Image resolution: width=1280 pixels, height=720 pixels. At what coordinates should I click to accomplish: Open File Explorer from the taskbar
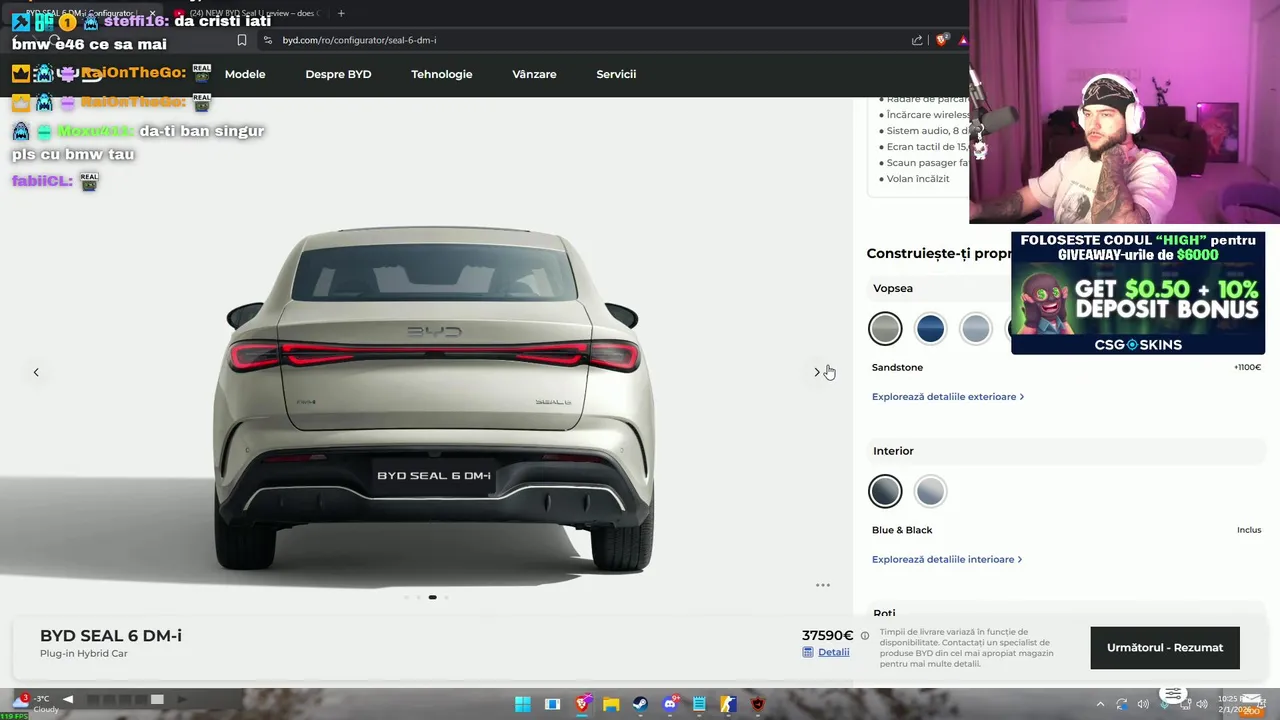coord(611,704)
